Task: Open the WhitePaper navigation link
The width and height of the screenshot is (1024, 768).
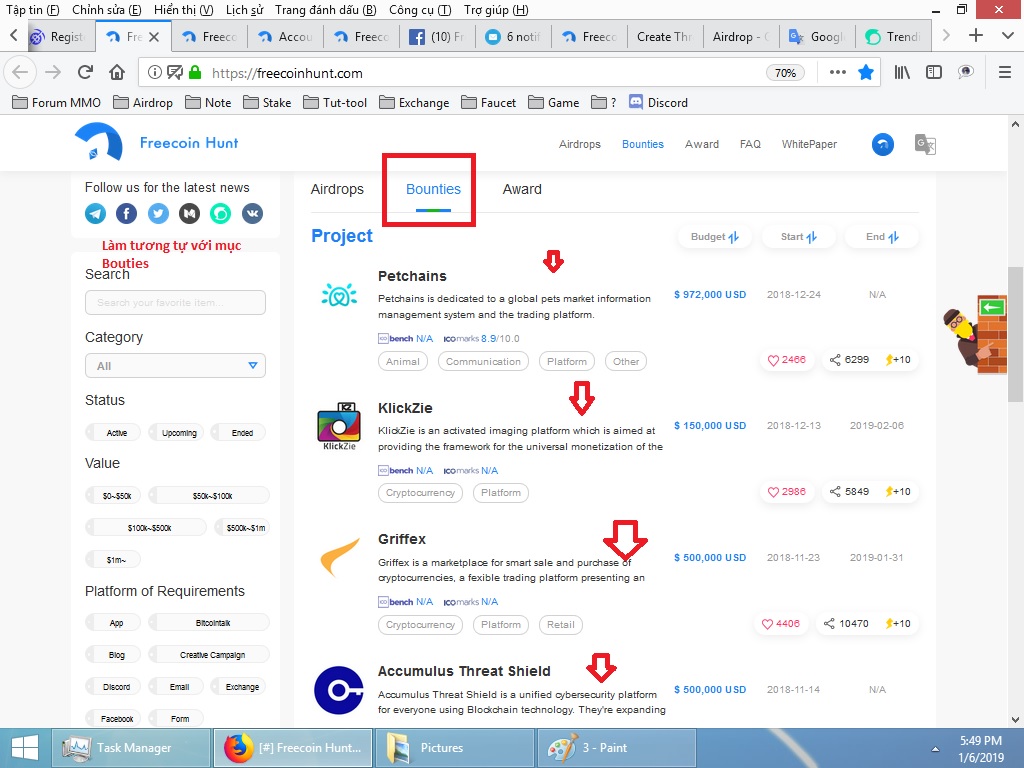Action: (809, 144)
